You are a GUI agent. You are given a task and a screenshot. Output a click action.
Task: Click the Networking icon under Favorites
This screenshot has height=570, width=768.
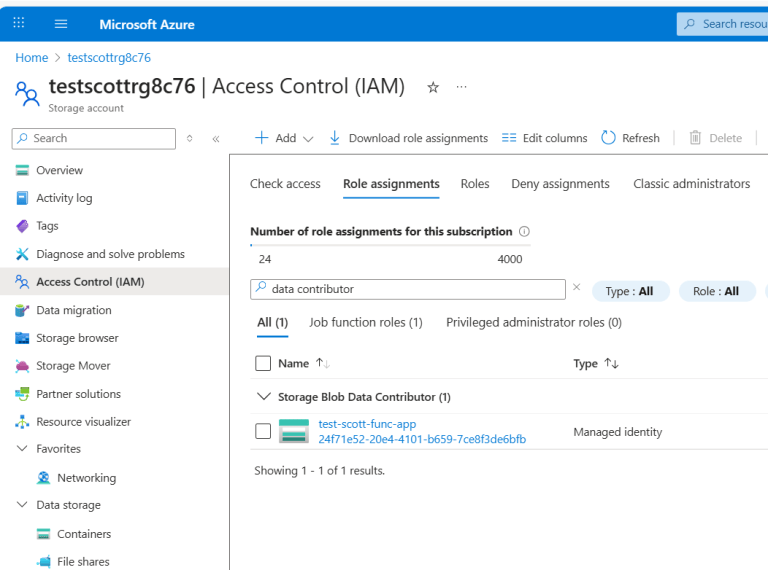44,477
